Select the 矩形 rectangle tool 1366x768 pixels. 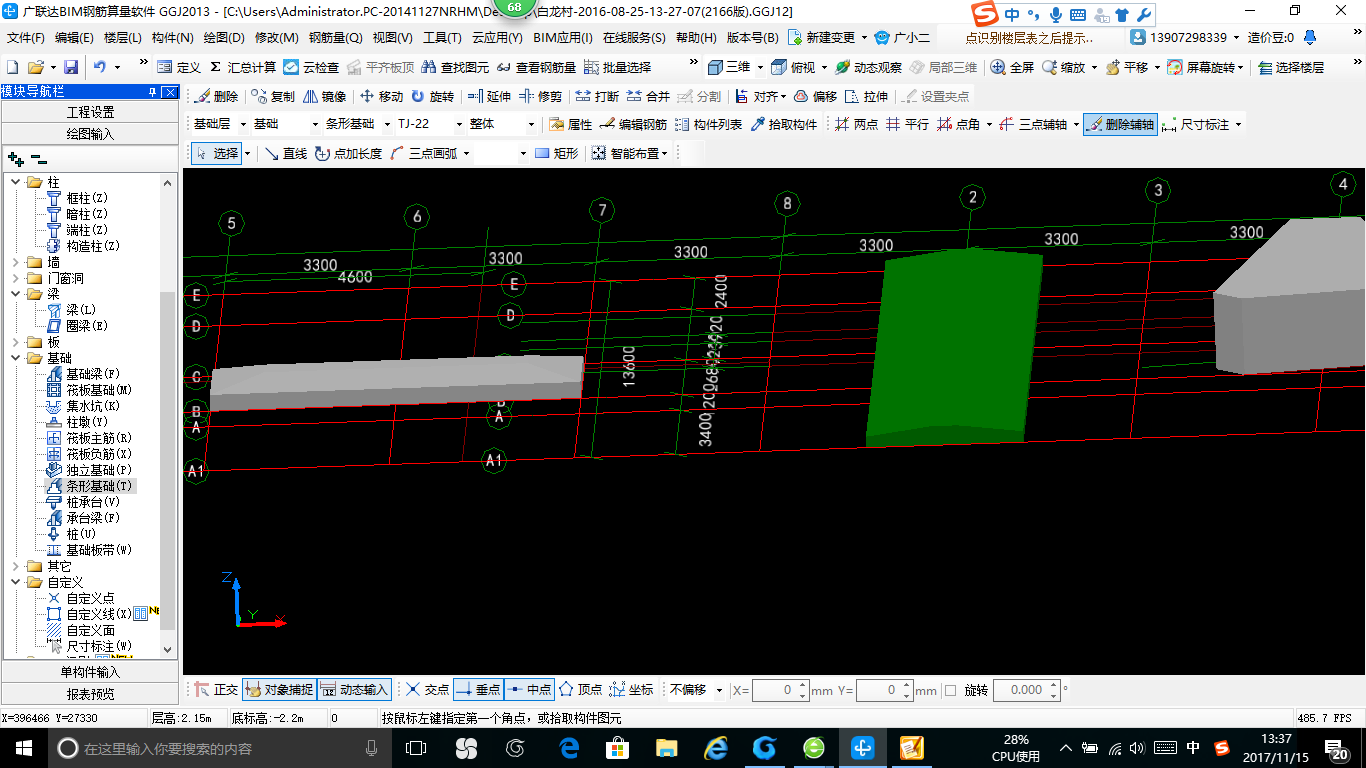point(557,153)
